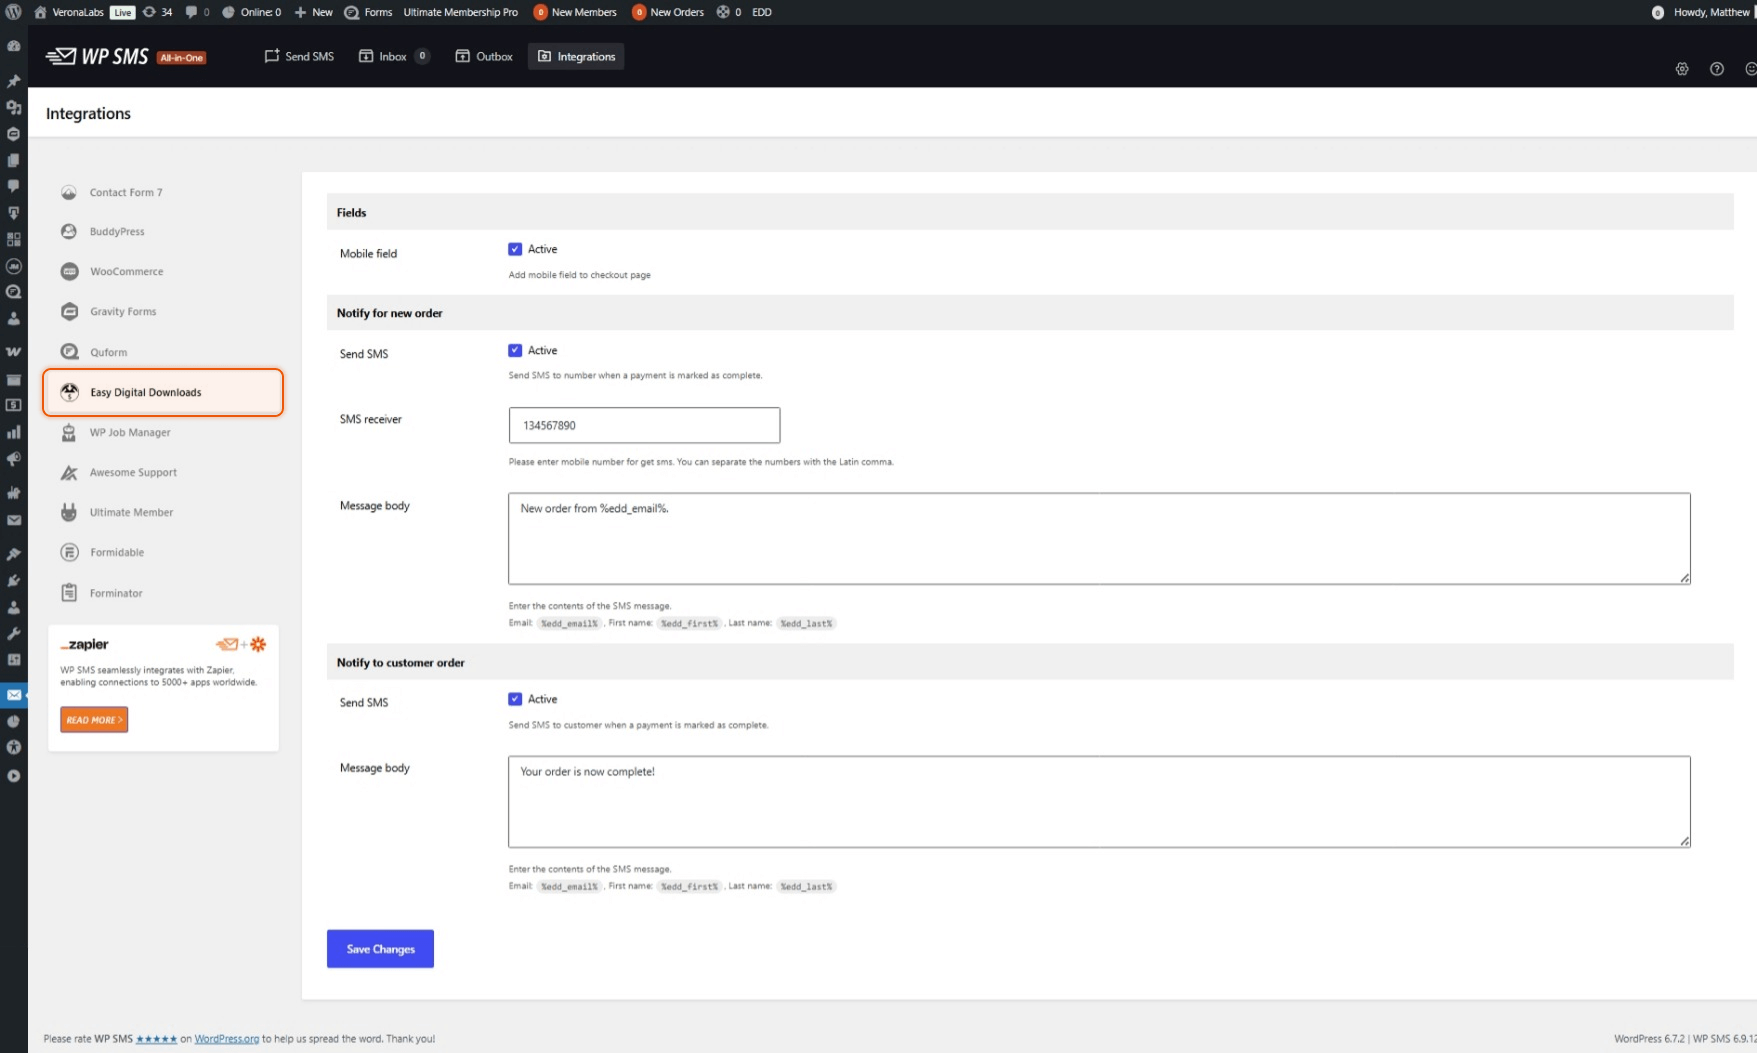Click the BuddyPress integration icon
This screenshot has height=1053, width=1757.
pyautogui.click(x=69, y=231)
